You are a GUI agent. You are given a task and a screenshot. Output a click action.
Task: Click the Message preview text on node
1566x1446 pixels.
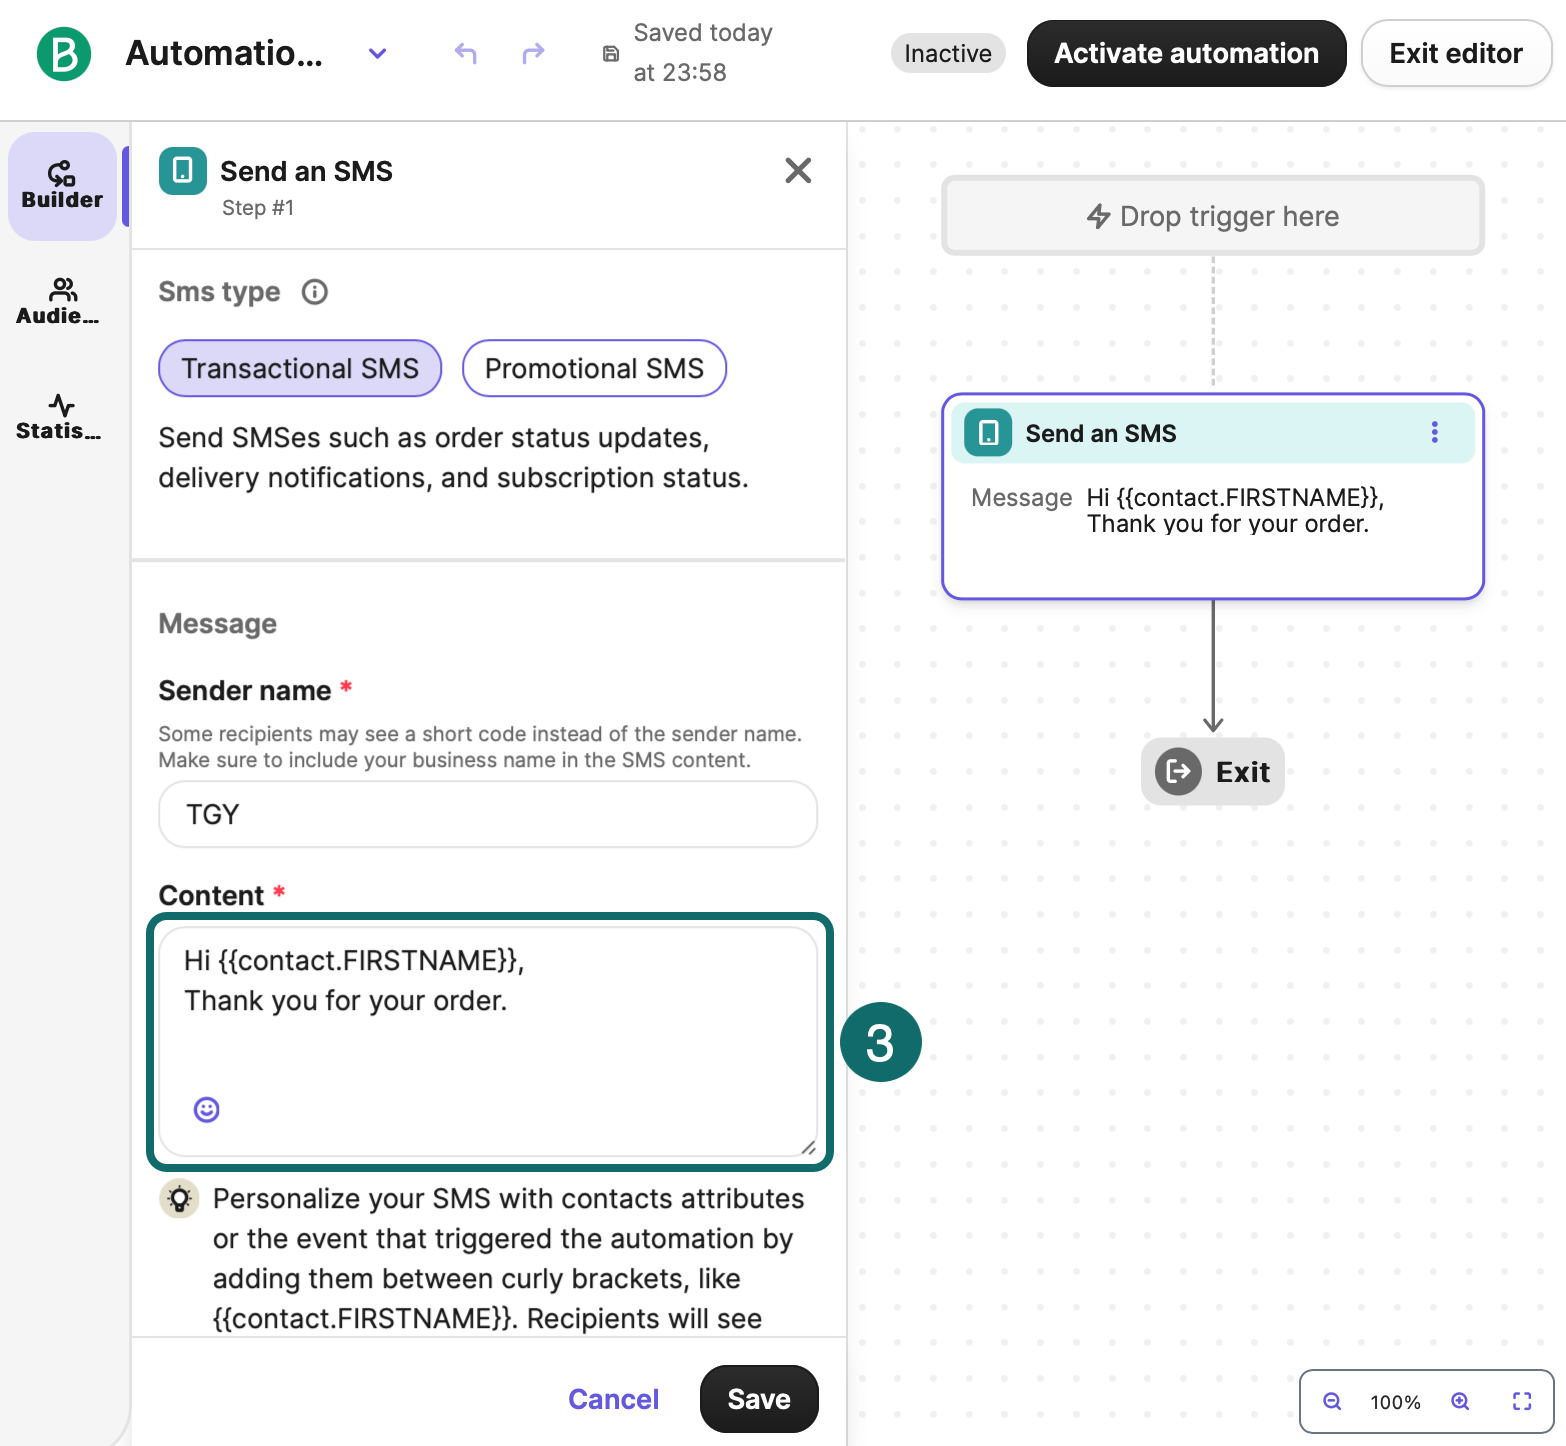pos(1235,511)
